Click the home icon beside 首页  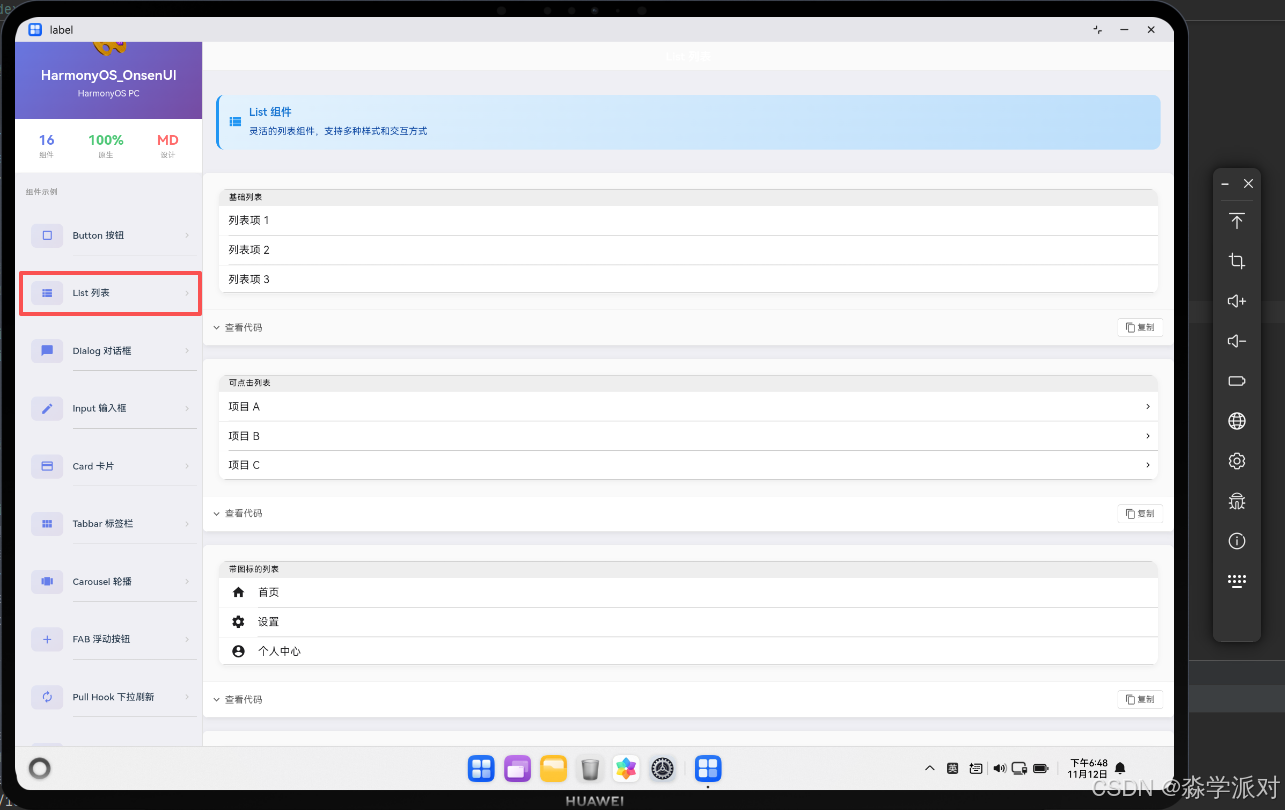238,592
